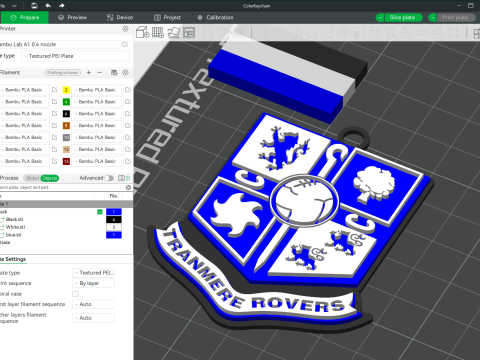Add a new filament slot

tap(89, 72)
